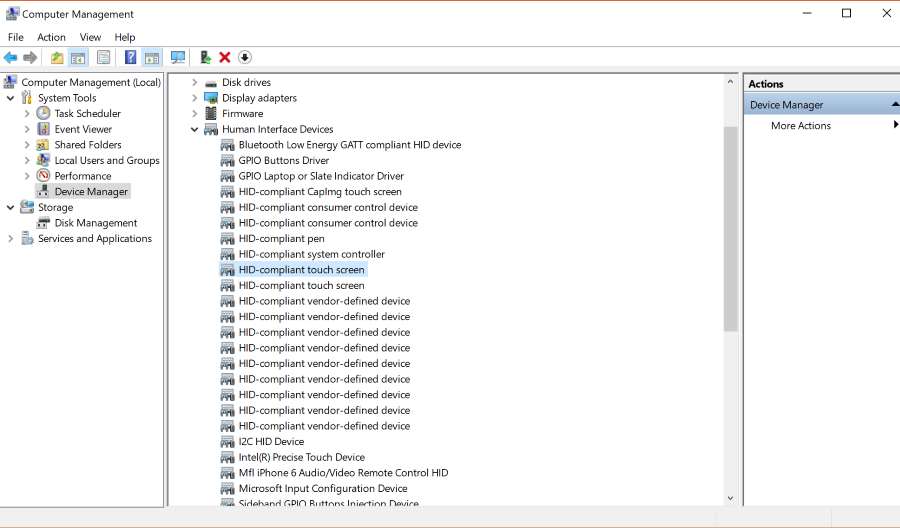
Task: Select GPIO Laptop or Slate Indicator Driver
Action: click(x=321, y=176)
